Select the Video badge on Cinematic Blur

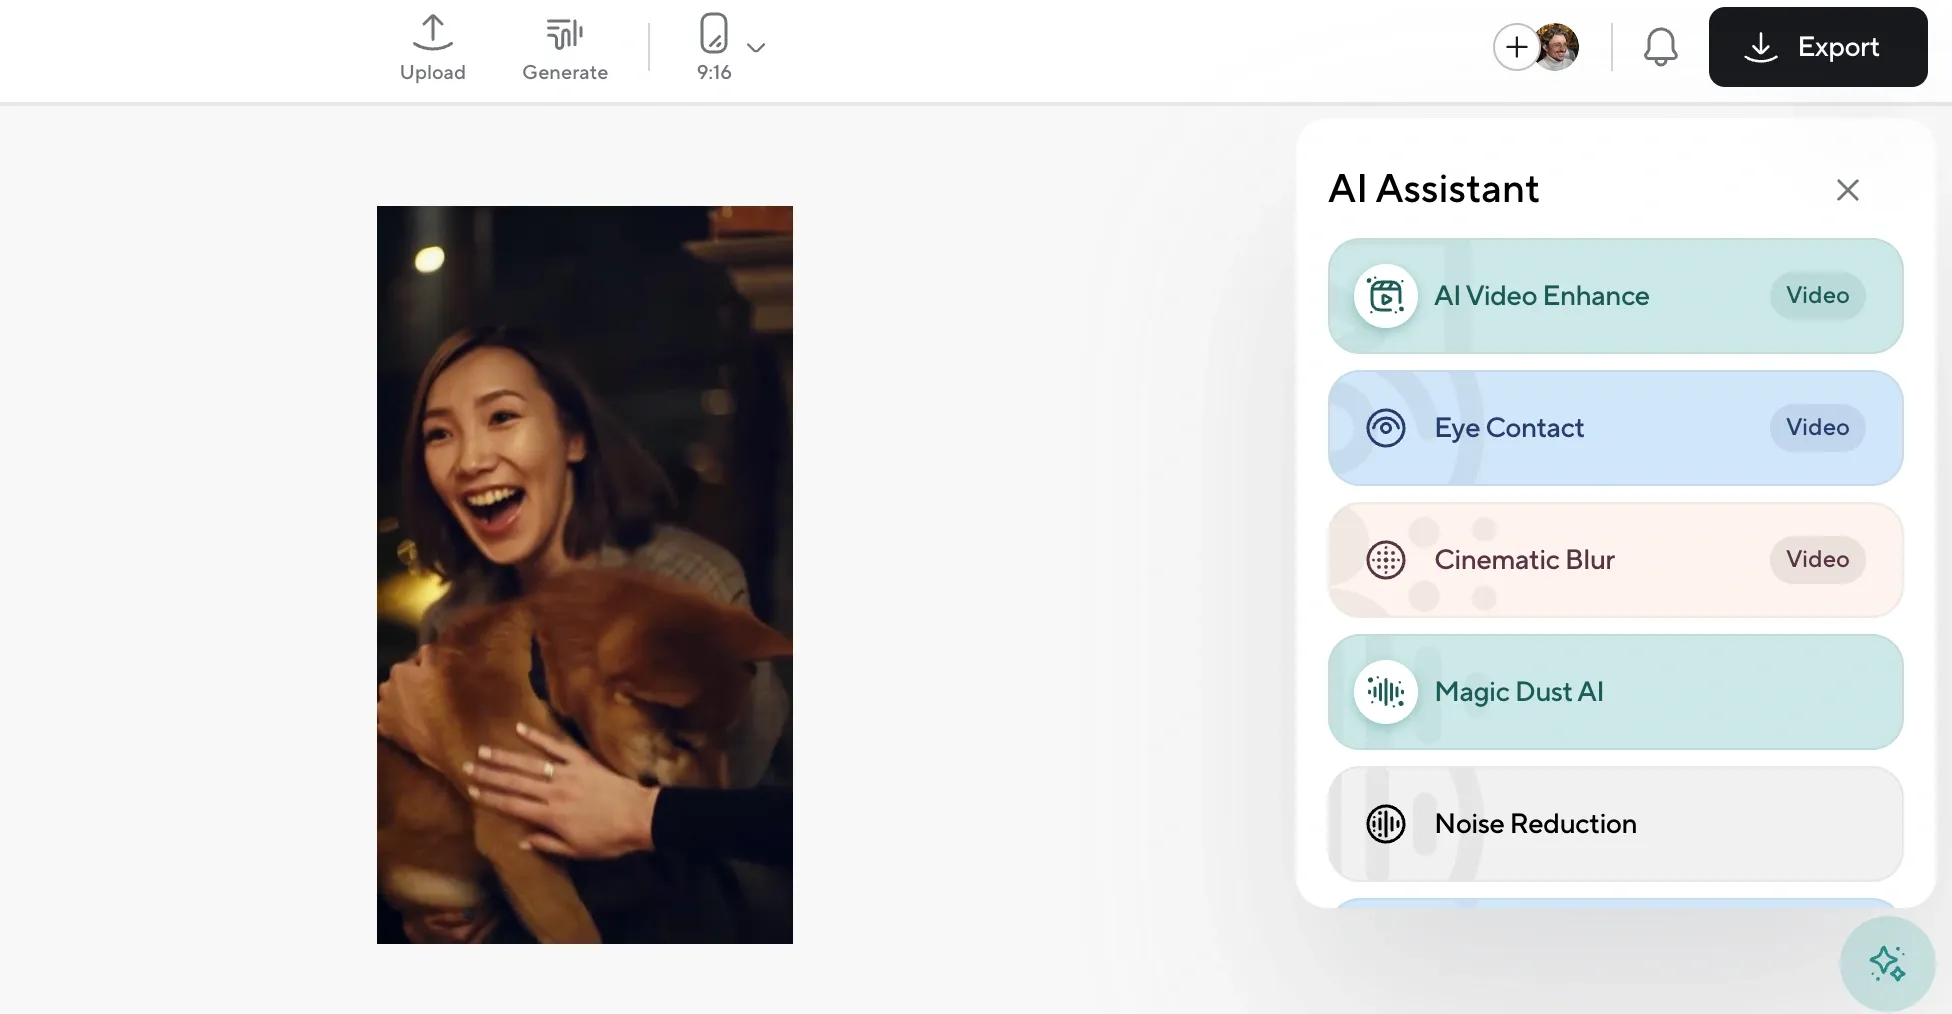tap(1817, 559)
